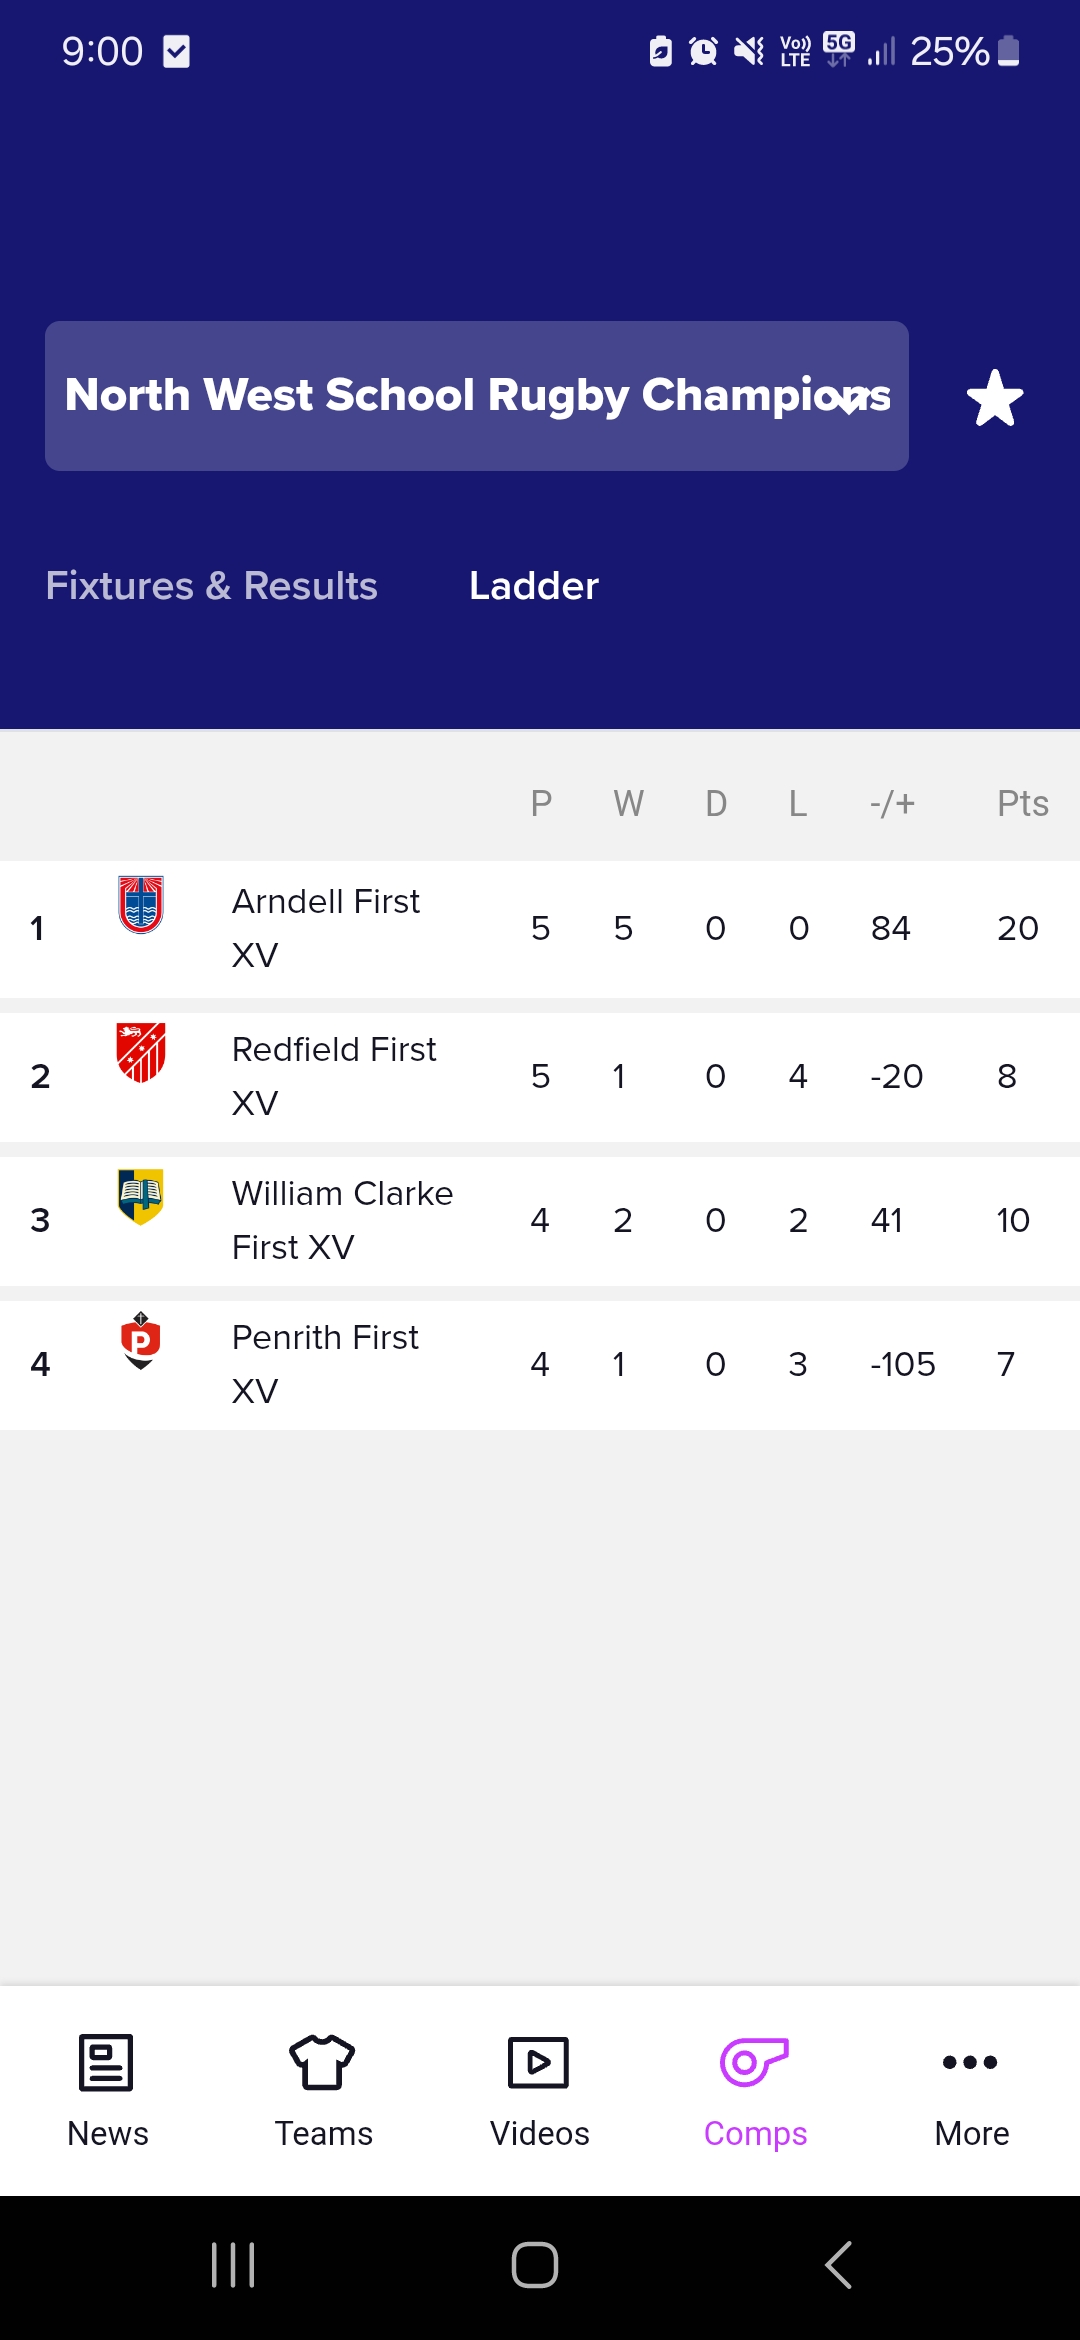Select Penrith First XV team name
1080x2340 pixels.
coord(325,1364)
